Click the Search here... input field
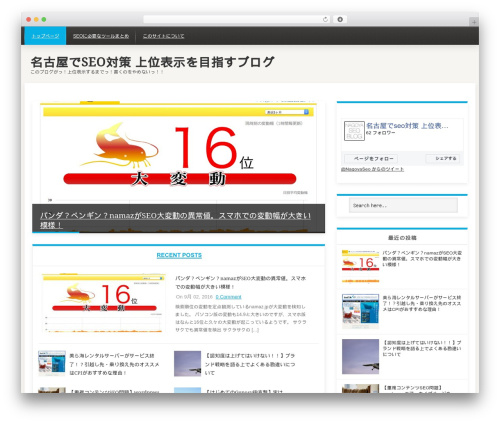The height and width of the screenshot is (423, 500). 403,205
